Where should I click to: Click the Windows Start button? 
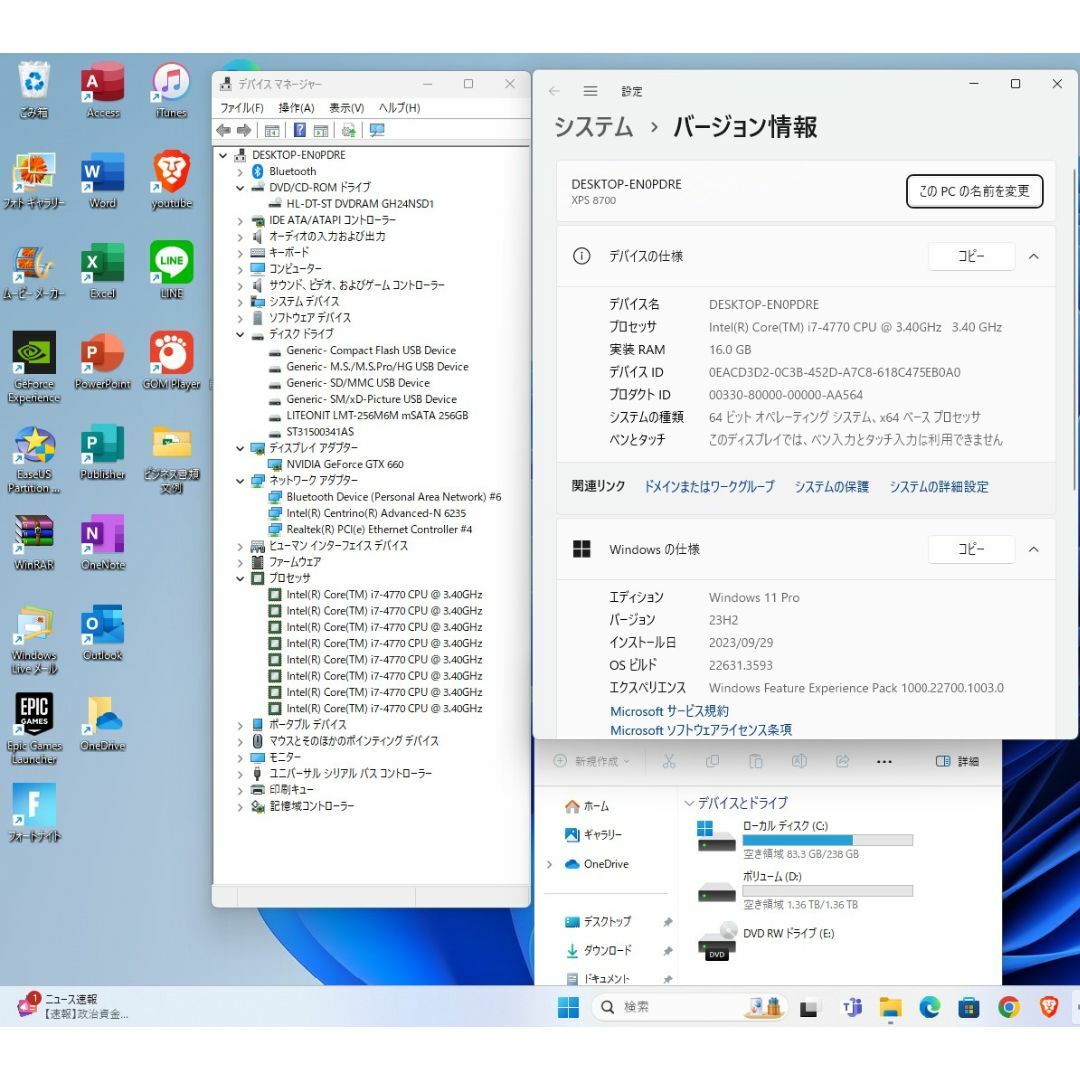(x=568, y=1008)
